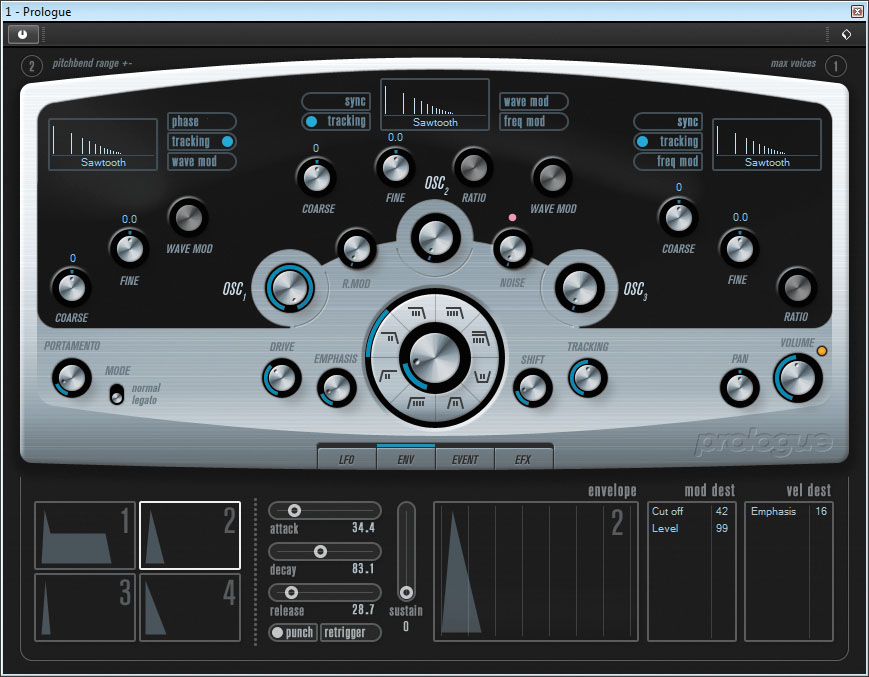The image size is (869, 677).
Task: Select envelope 3 thumbnail
Action: coord(85,607)
